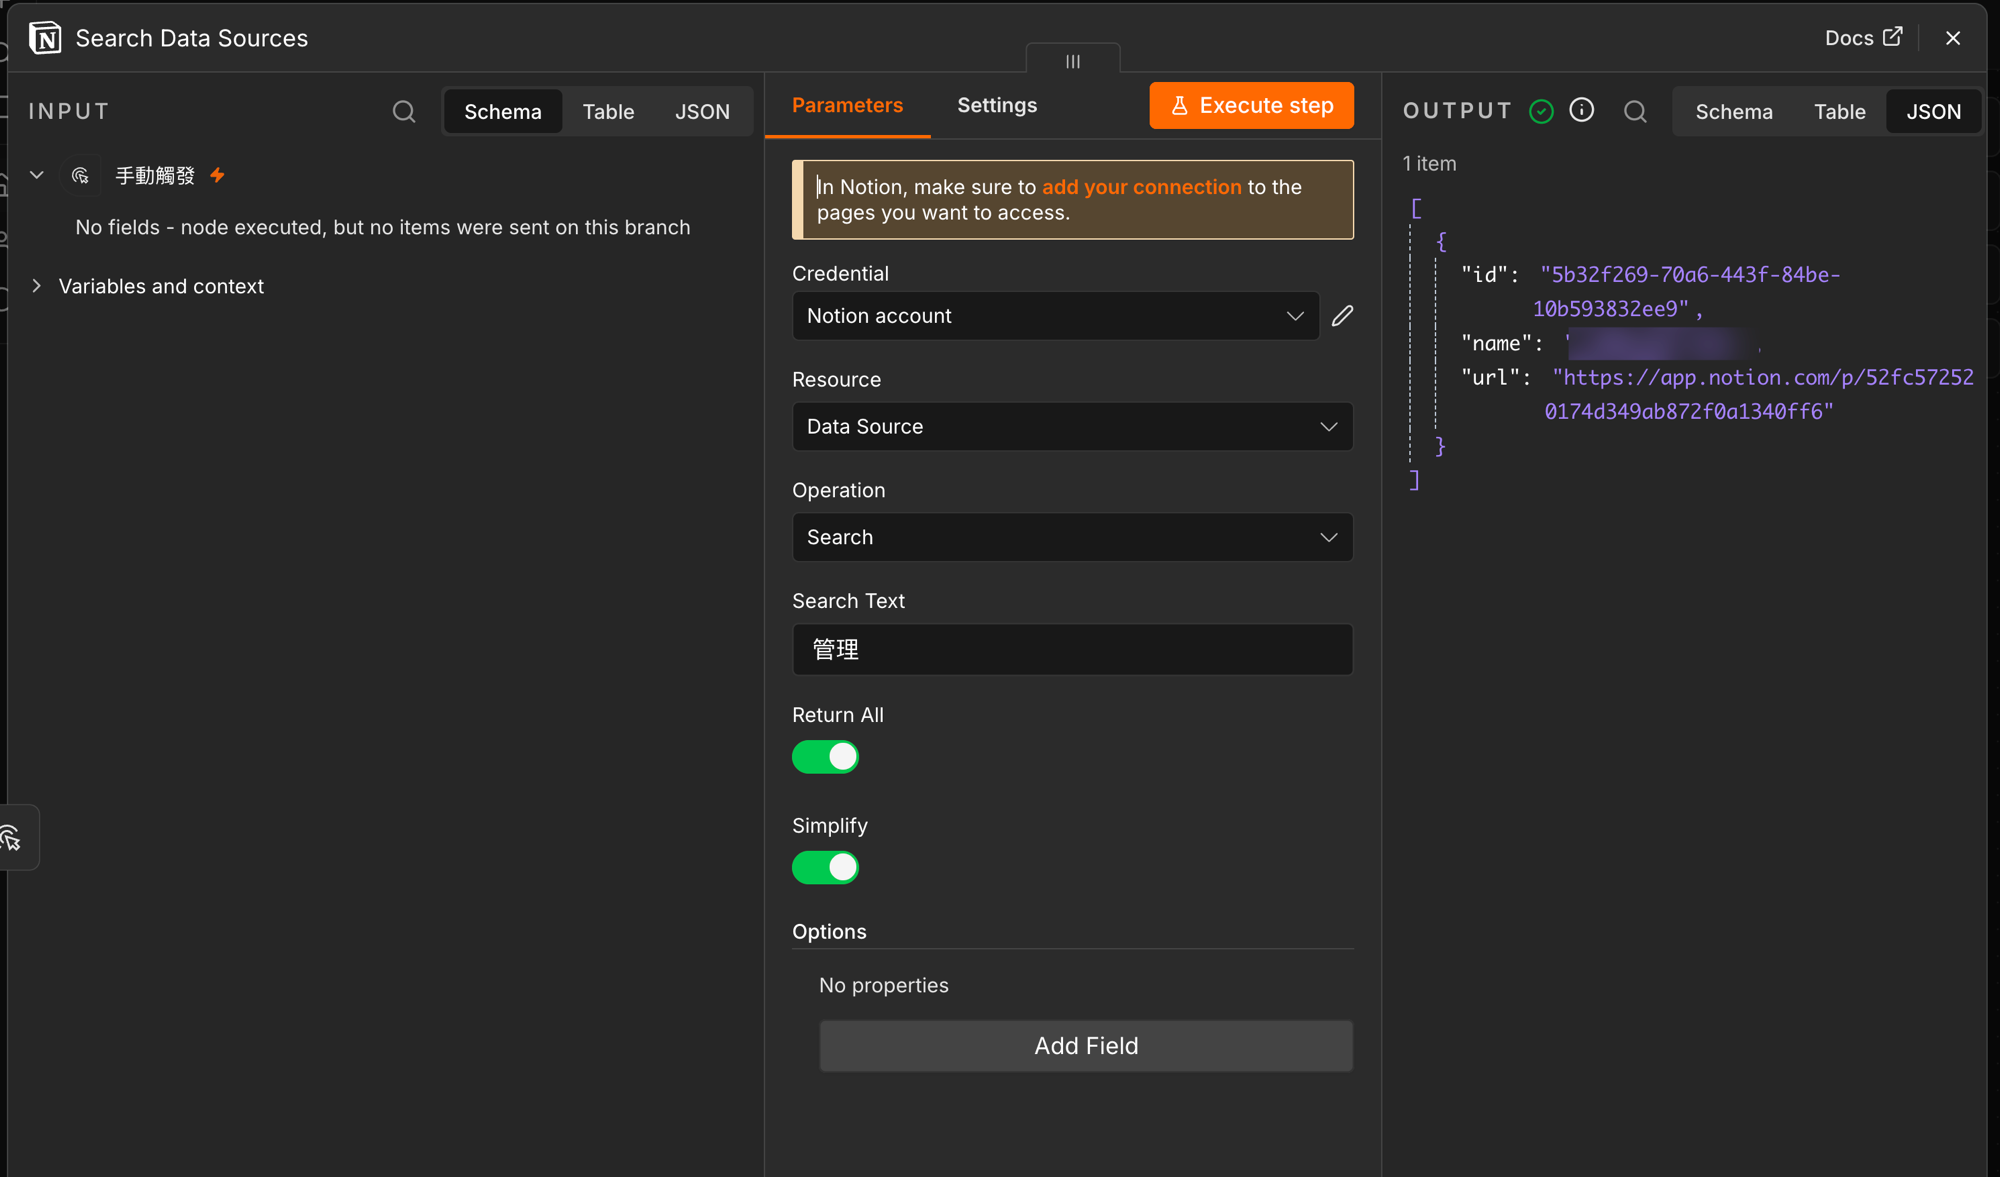Switch output view to Table tab
2000x1177 pixels.
tap(1840, 111)
